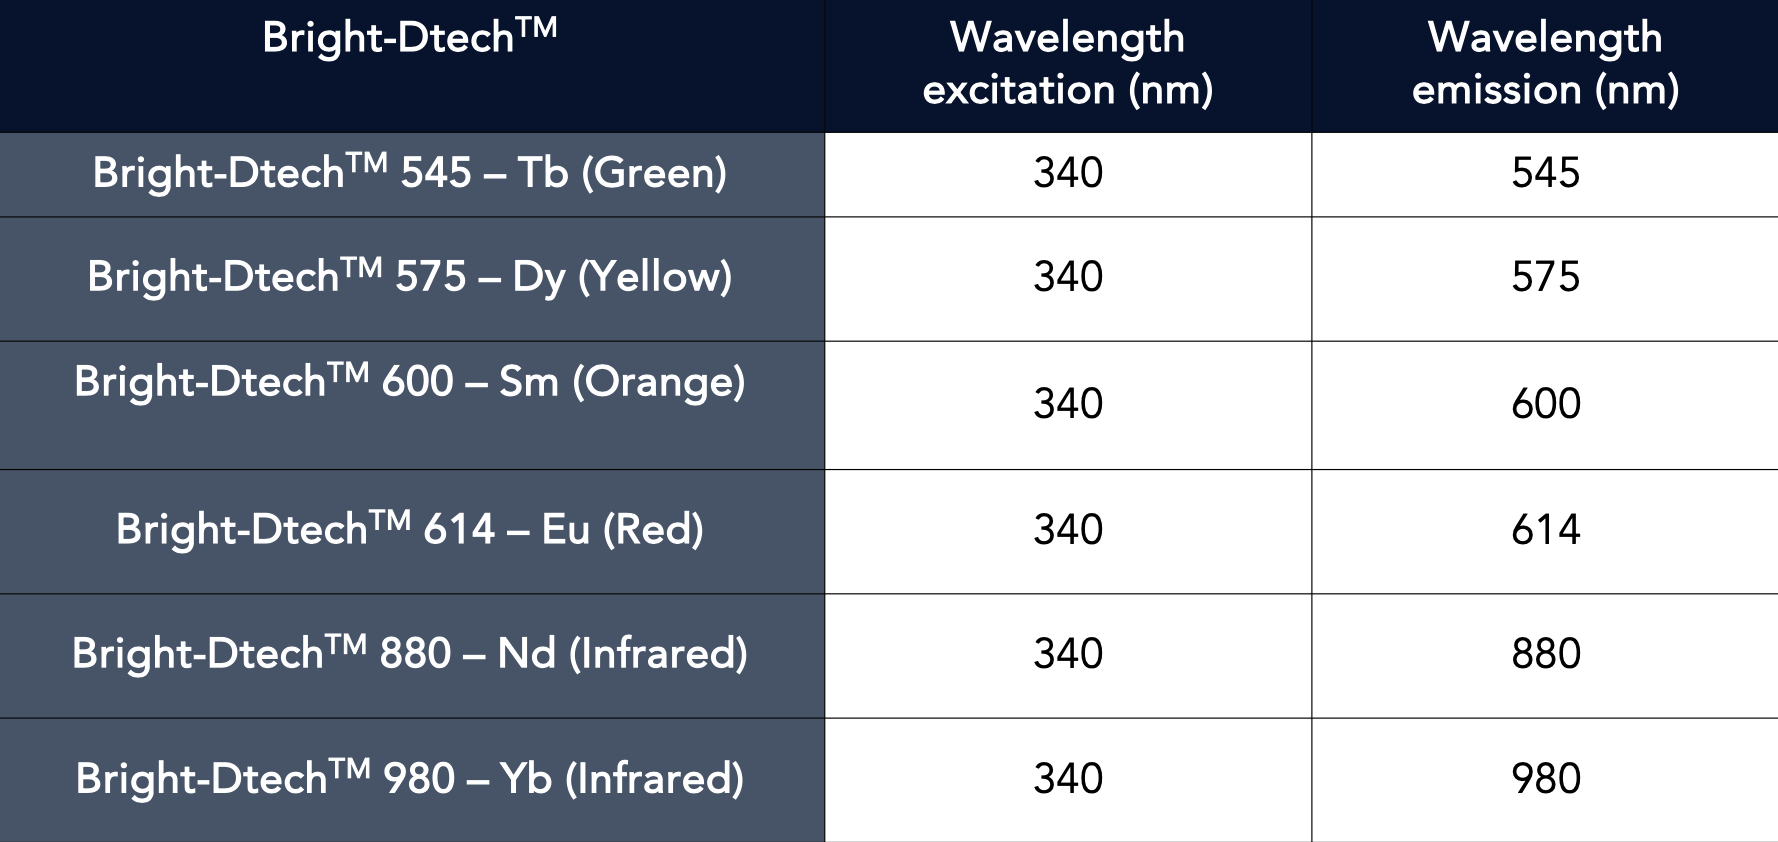Select the Bright-Dtech 575 – Dy (Yellow) cell
The height and width of the screenshot is (842, 1778).
tap(410, 277)
